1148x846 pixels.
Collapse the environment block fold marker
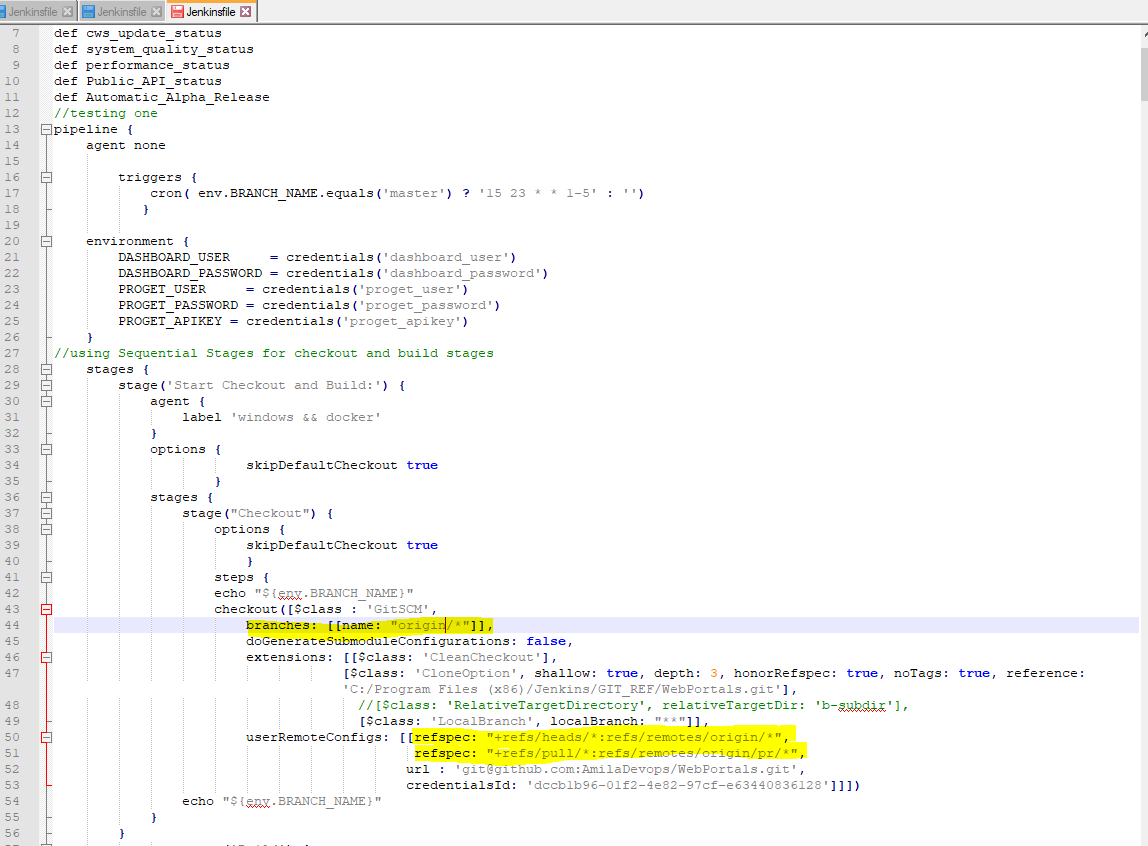(x=46, y=242)
